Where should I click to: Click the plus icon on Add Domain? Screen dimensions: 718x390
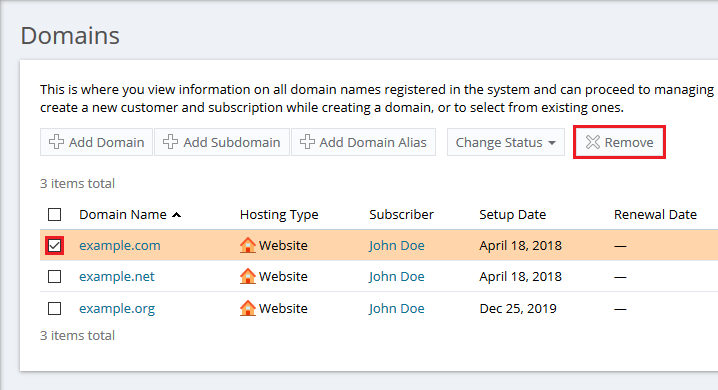56,142
